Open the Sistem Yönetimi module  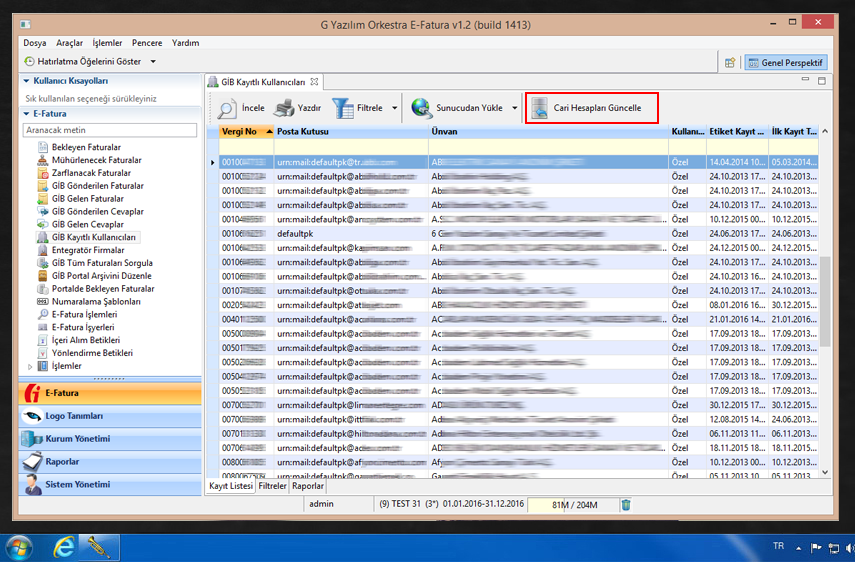tap(110, 485)
